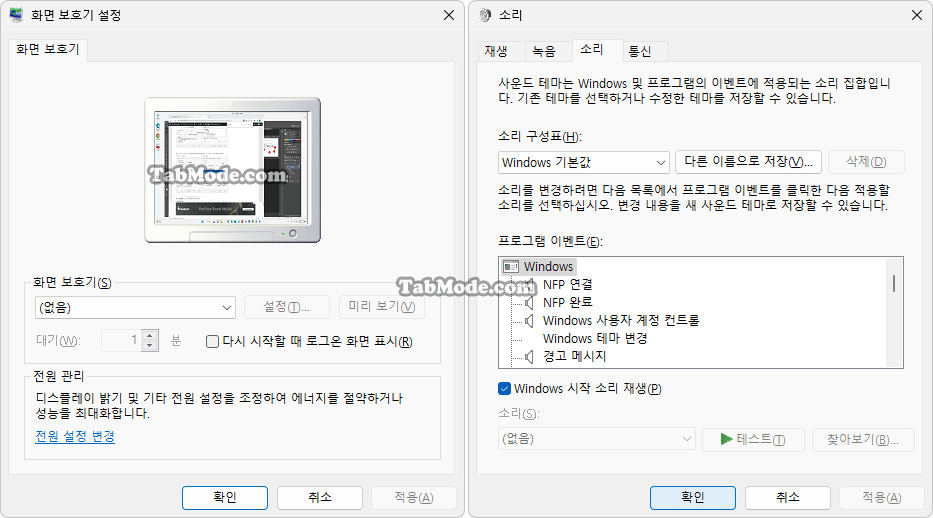This screenshot has width=933, height=518.
Task: Click the program events list scrollbar thumb
Action: 894,283
